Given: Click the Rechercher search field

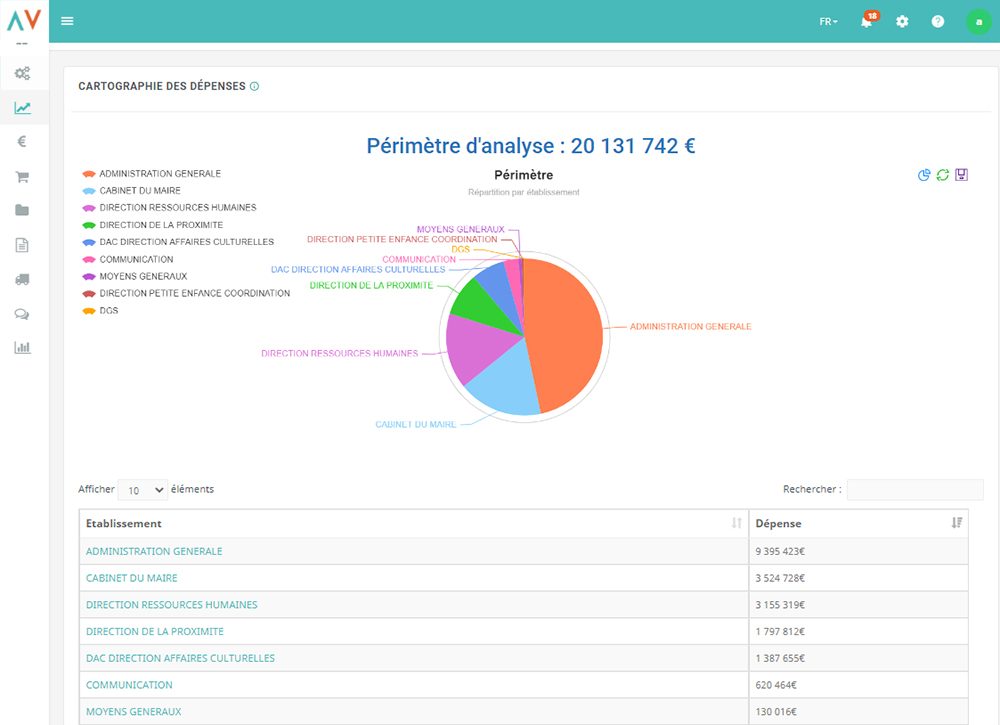Looking at the screenshot, I should 915,490.
